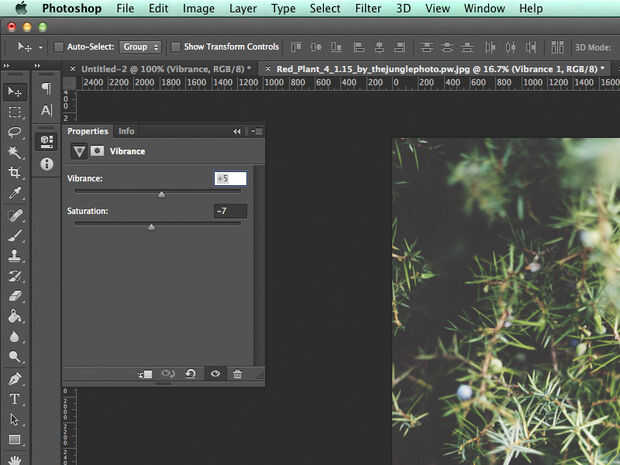Open the Apple menu
This screenshot has height=465, width=620.
point(21,8)
